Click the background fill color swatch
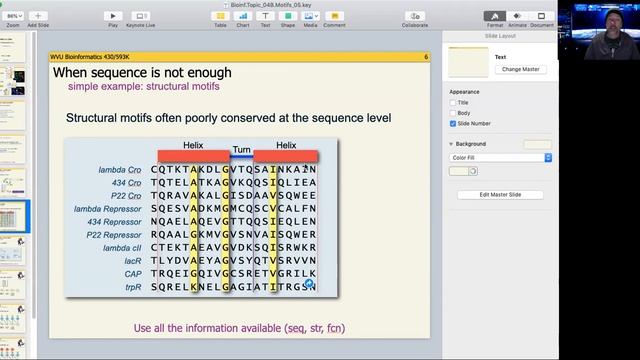The height and width of the screenshot is (360, 640). 459,171
